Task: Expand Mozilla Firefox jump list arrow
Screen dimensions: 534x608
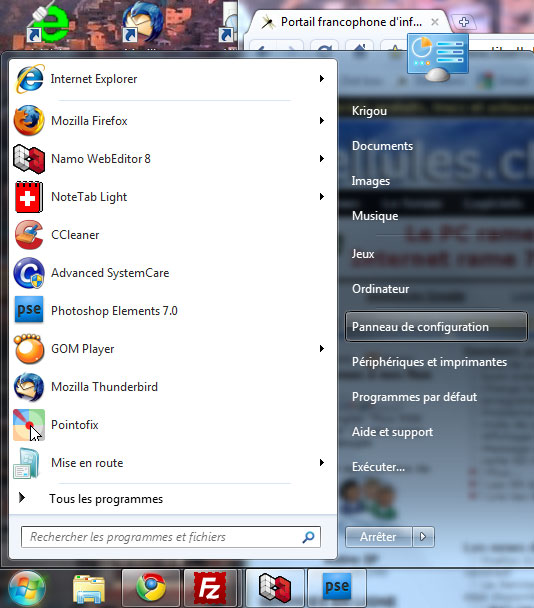Action: 321,121
